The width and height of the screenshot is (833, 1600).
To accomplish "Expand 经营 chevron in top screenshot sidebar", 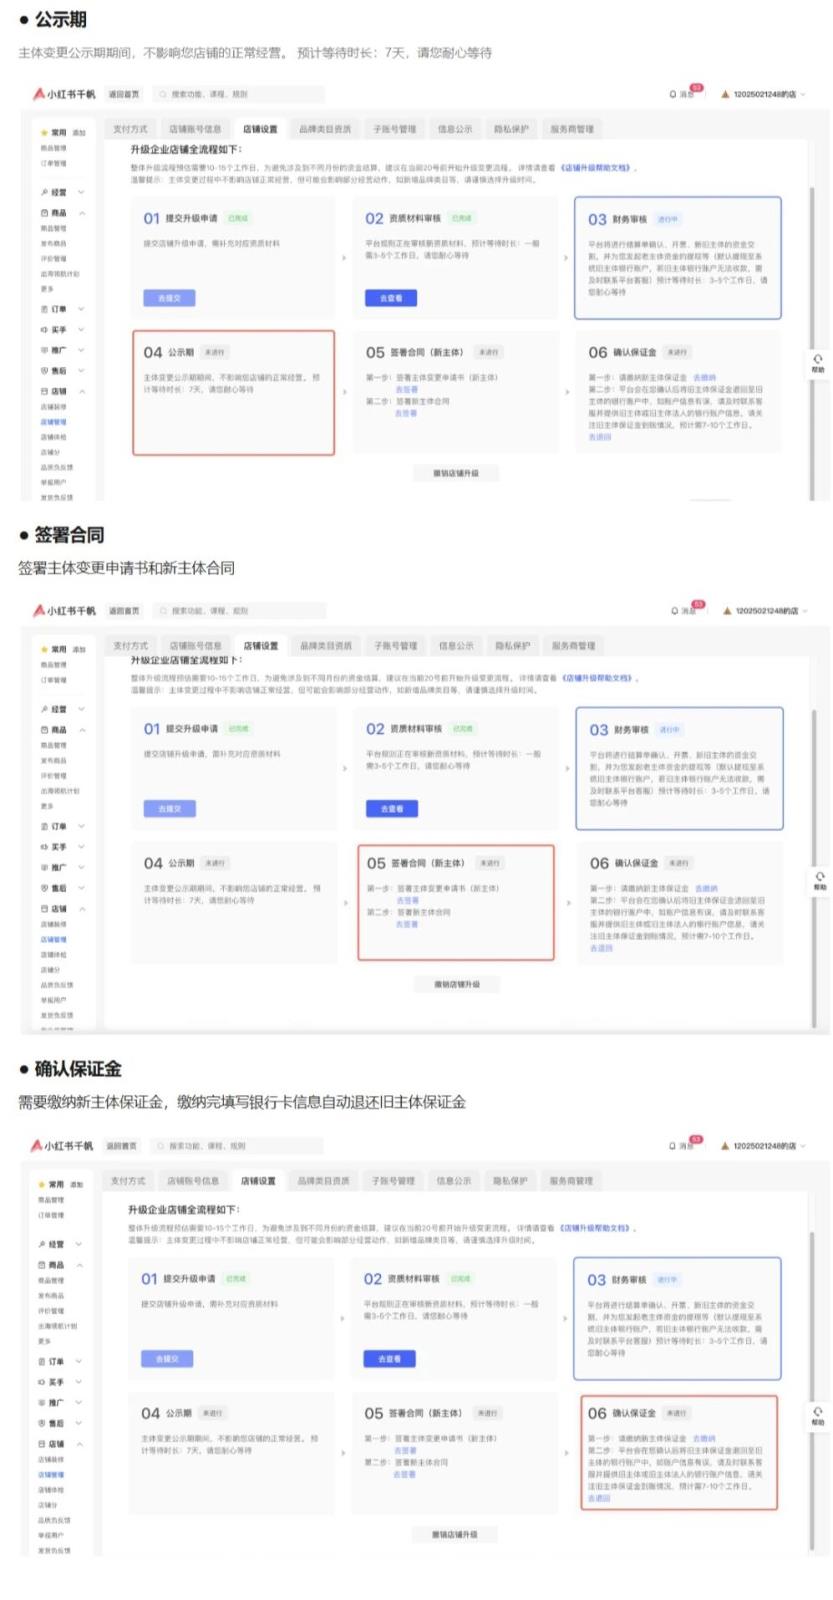I will point(81,192).
